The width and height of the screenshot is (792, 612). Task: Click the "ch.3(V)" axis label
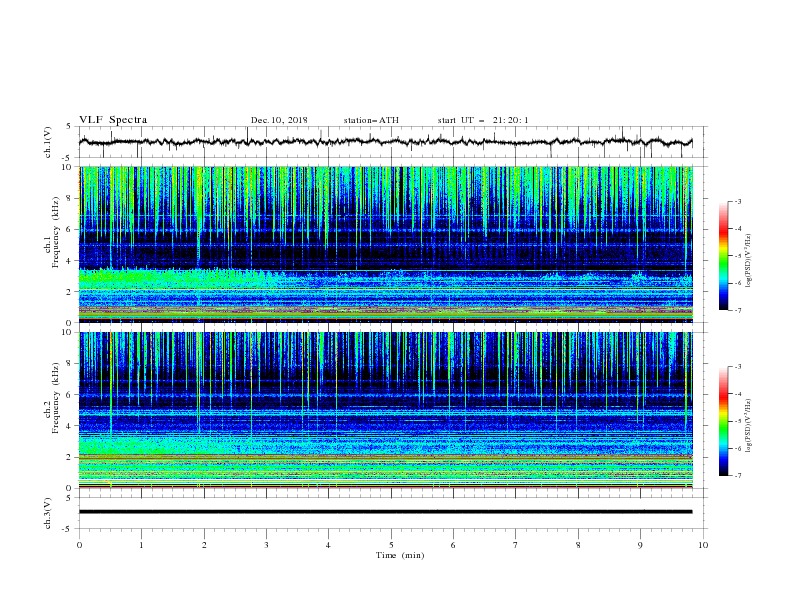point(48,513)
